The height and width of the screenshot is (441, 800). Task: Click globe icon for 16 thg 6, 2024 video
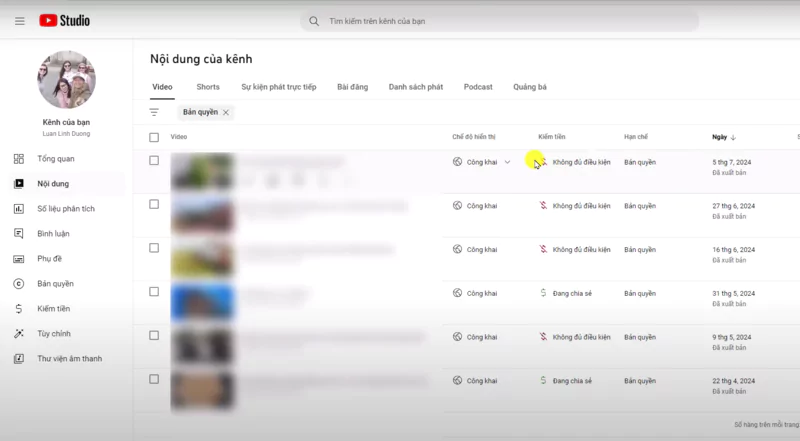pyautogui.click(x=457, y=250)
